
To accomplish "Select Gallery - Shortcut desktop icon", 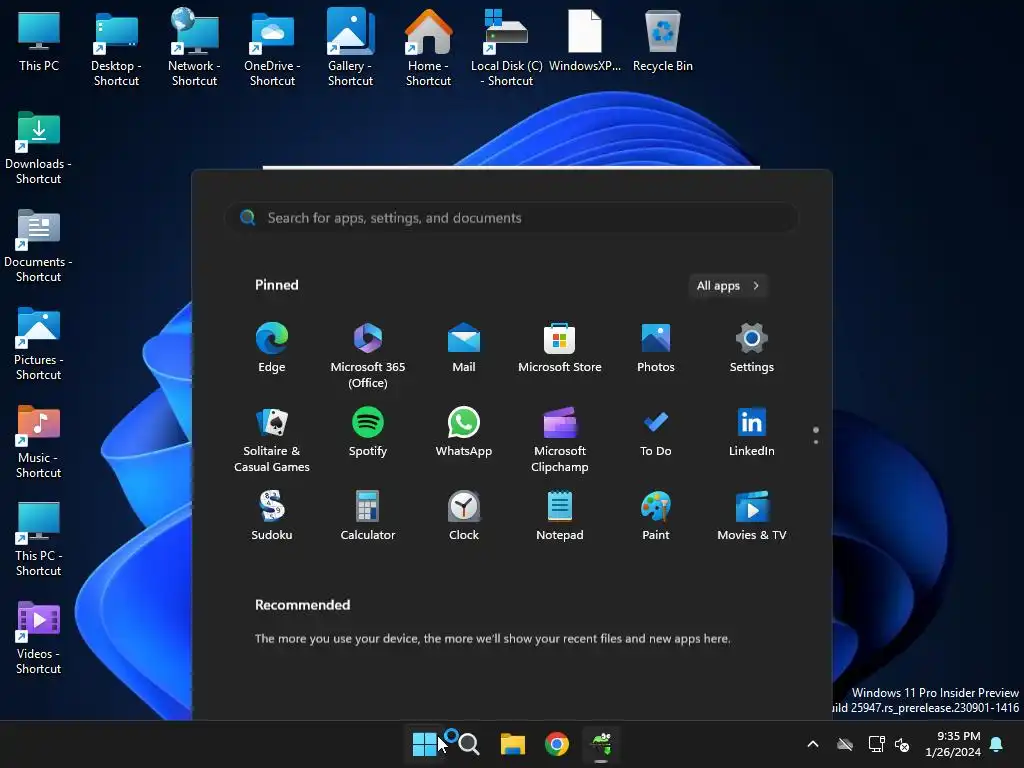I will point(351,48).
